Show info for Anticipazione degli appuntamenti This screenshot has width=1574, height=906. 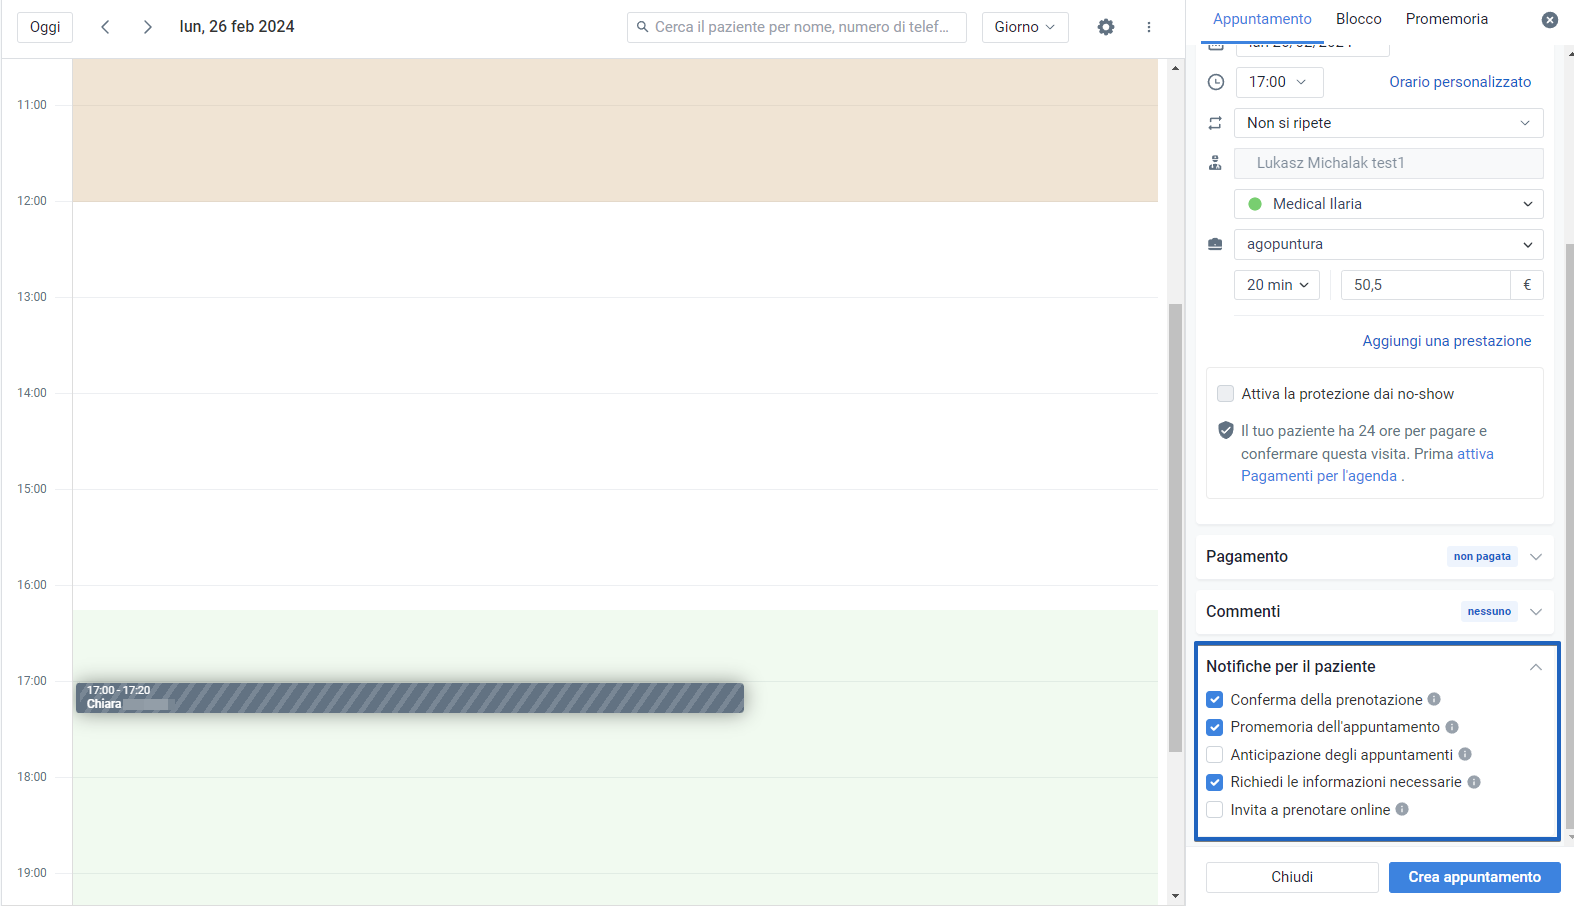[1465, 754]
